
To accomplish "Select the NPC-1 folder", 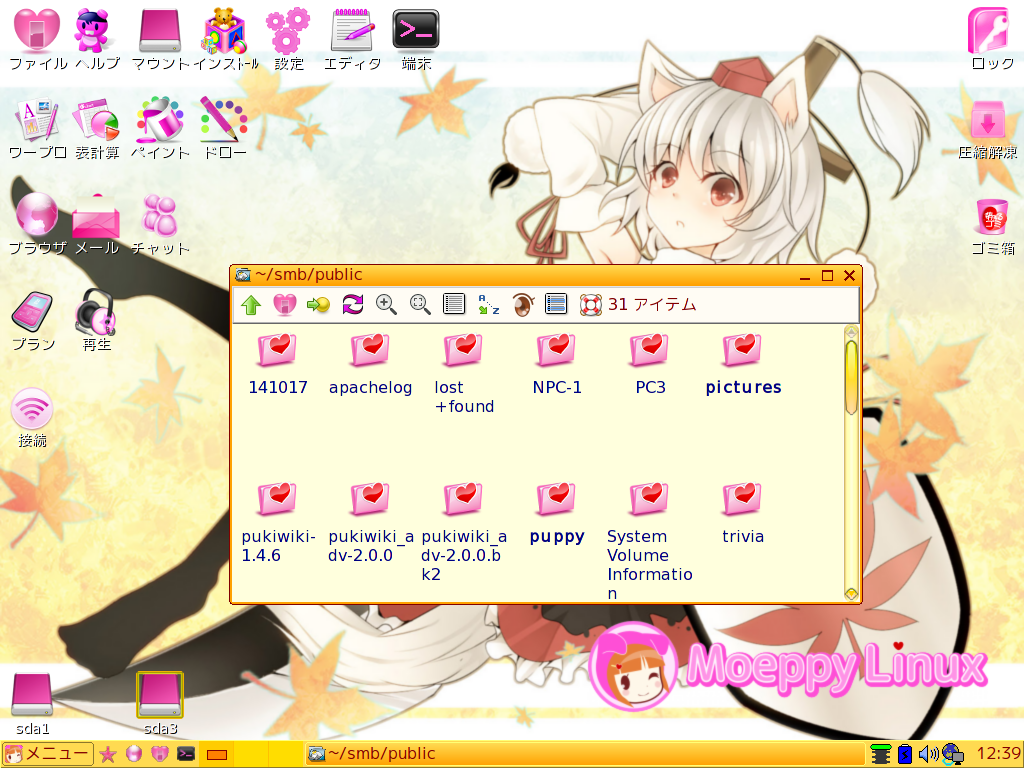I will 557,364.
